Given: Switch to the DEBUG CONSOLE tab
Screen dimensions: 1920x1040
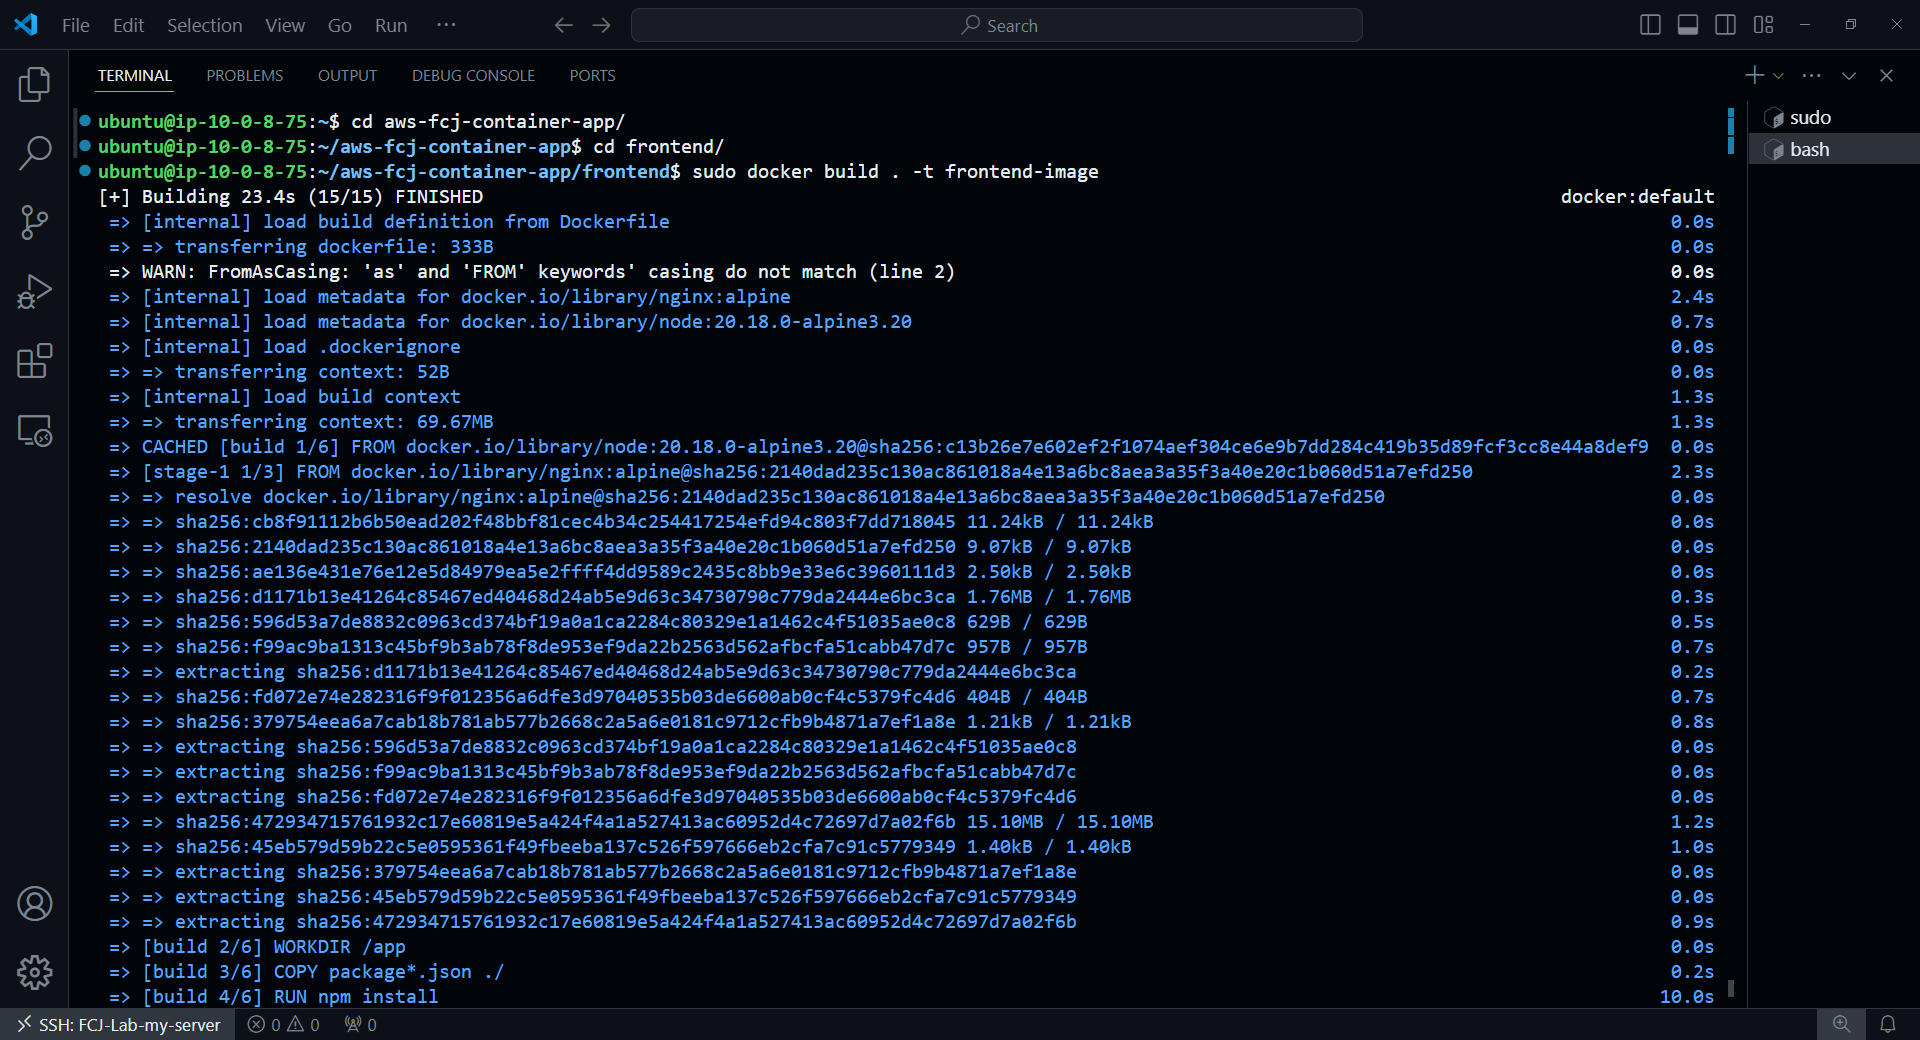Looking at the screenshot, I should [x=473, y=76].
